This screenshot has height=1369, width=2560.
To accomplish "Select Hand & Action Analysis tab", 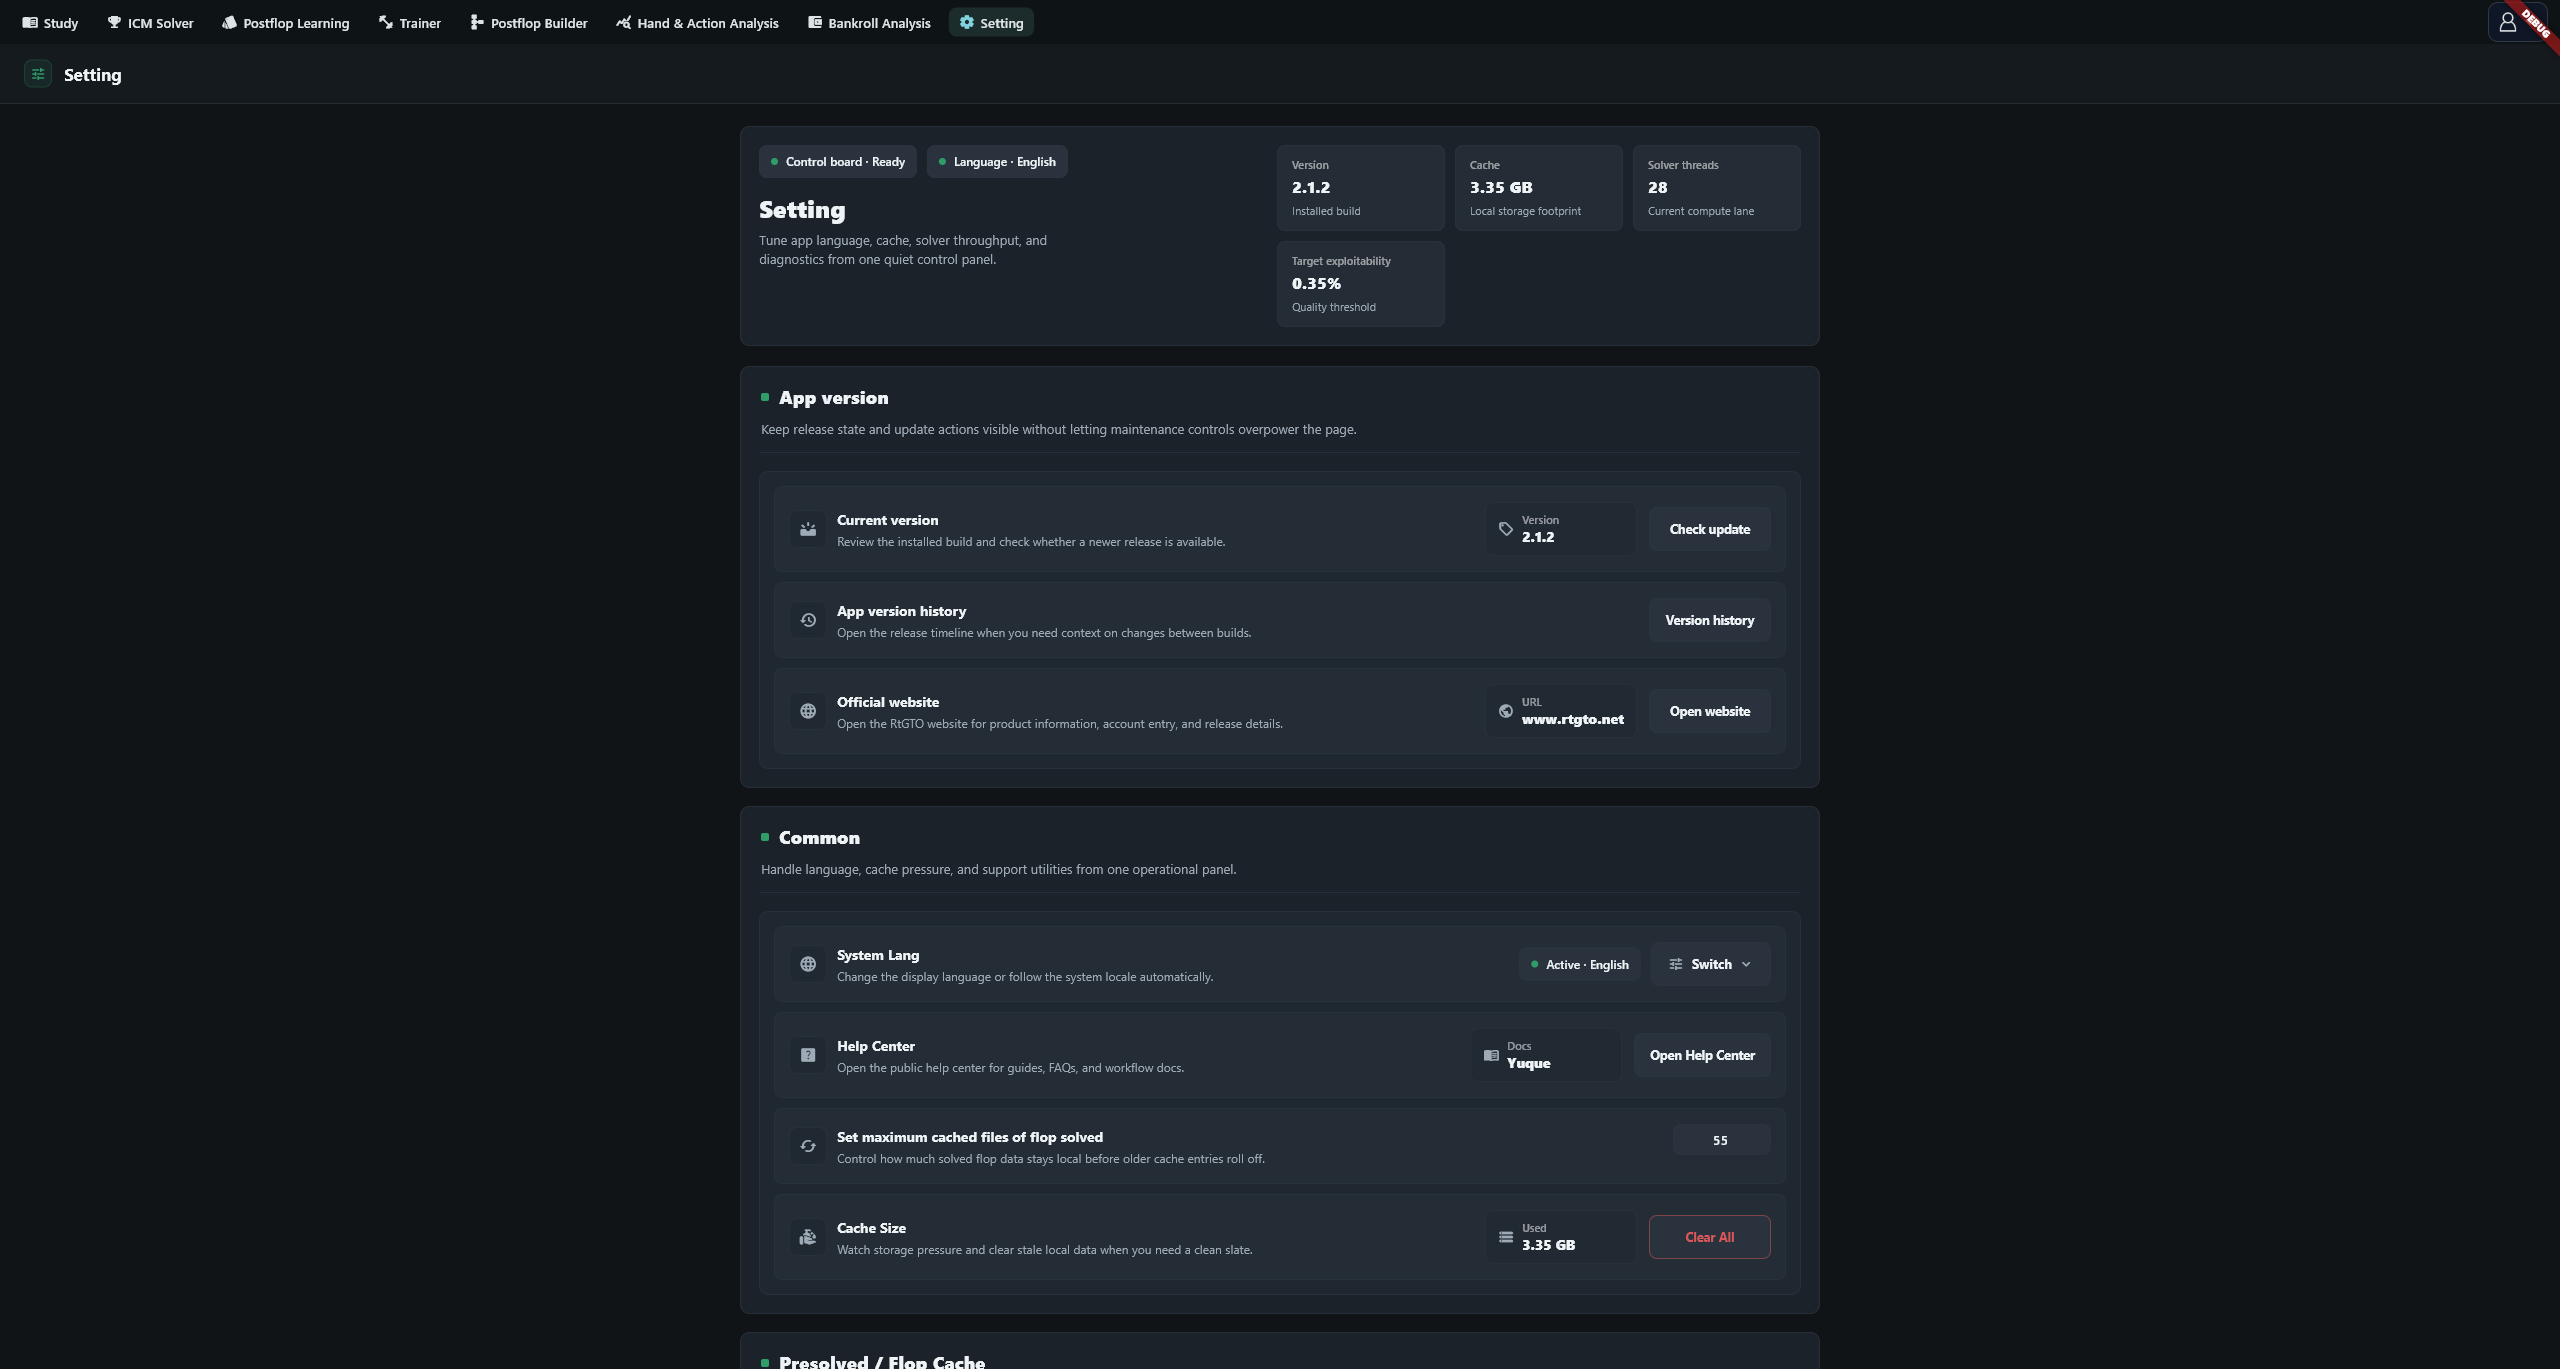I will tap(698, 22).
